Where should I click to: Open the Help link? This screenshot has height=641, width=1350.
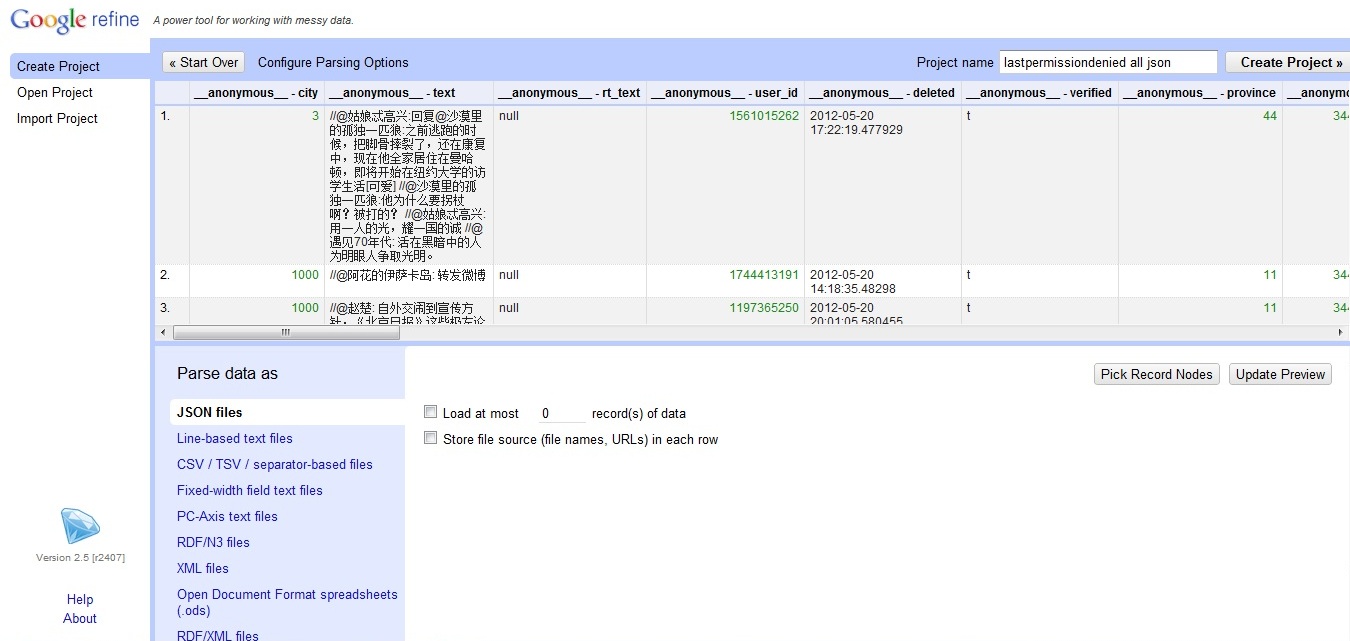(x=80, y=599)
